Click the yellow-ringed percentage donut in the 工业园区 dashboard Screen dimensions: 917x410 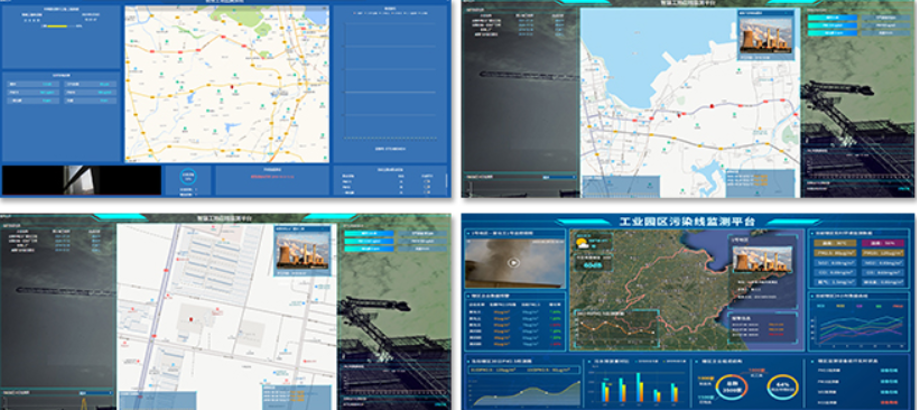784,387
